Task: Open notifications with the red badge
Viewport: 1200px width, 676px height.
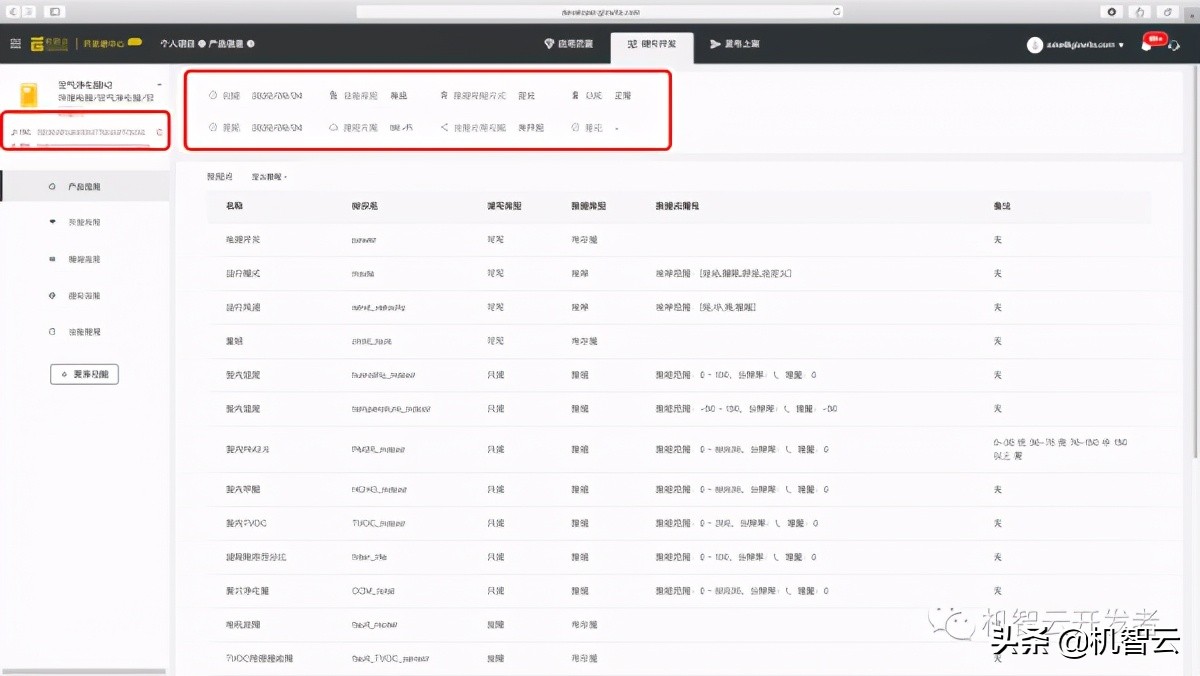Action: click(1148, 44)
